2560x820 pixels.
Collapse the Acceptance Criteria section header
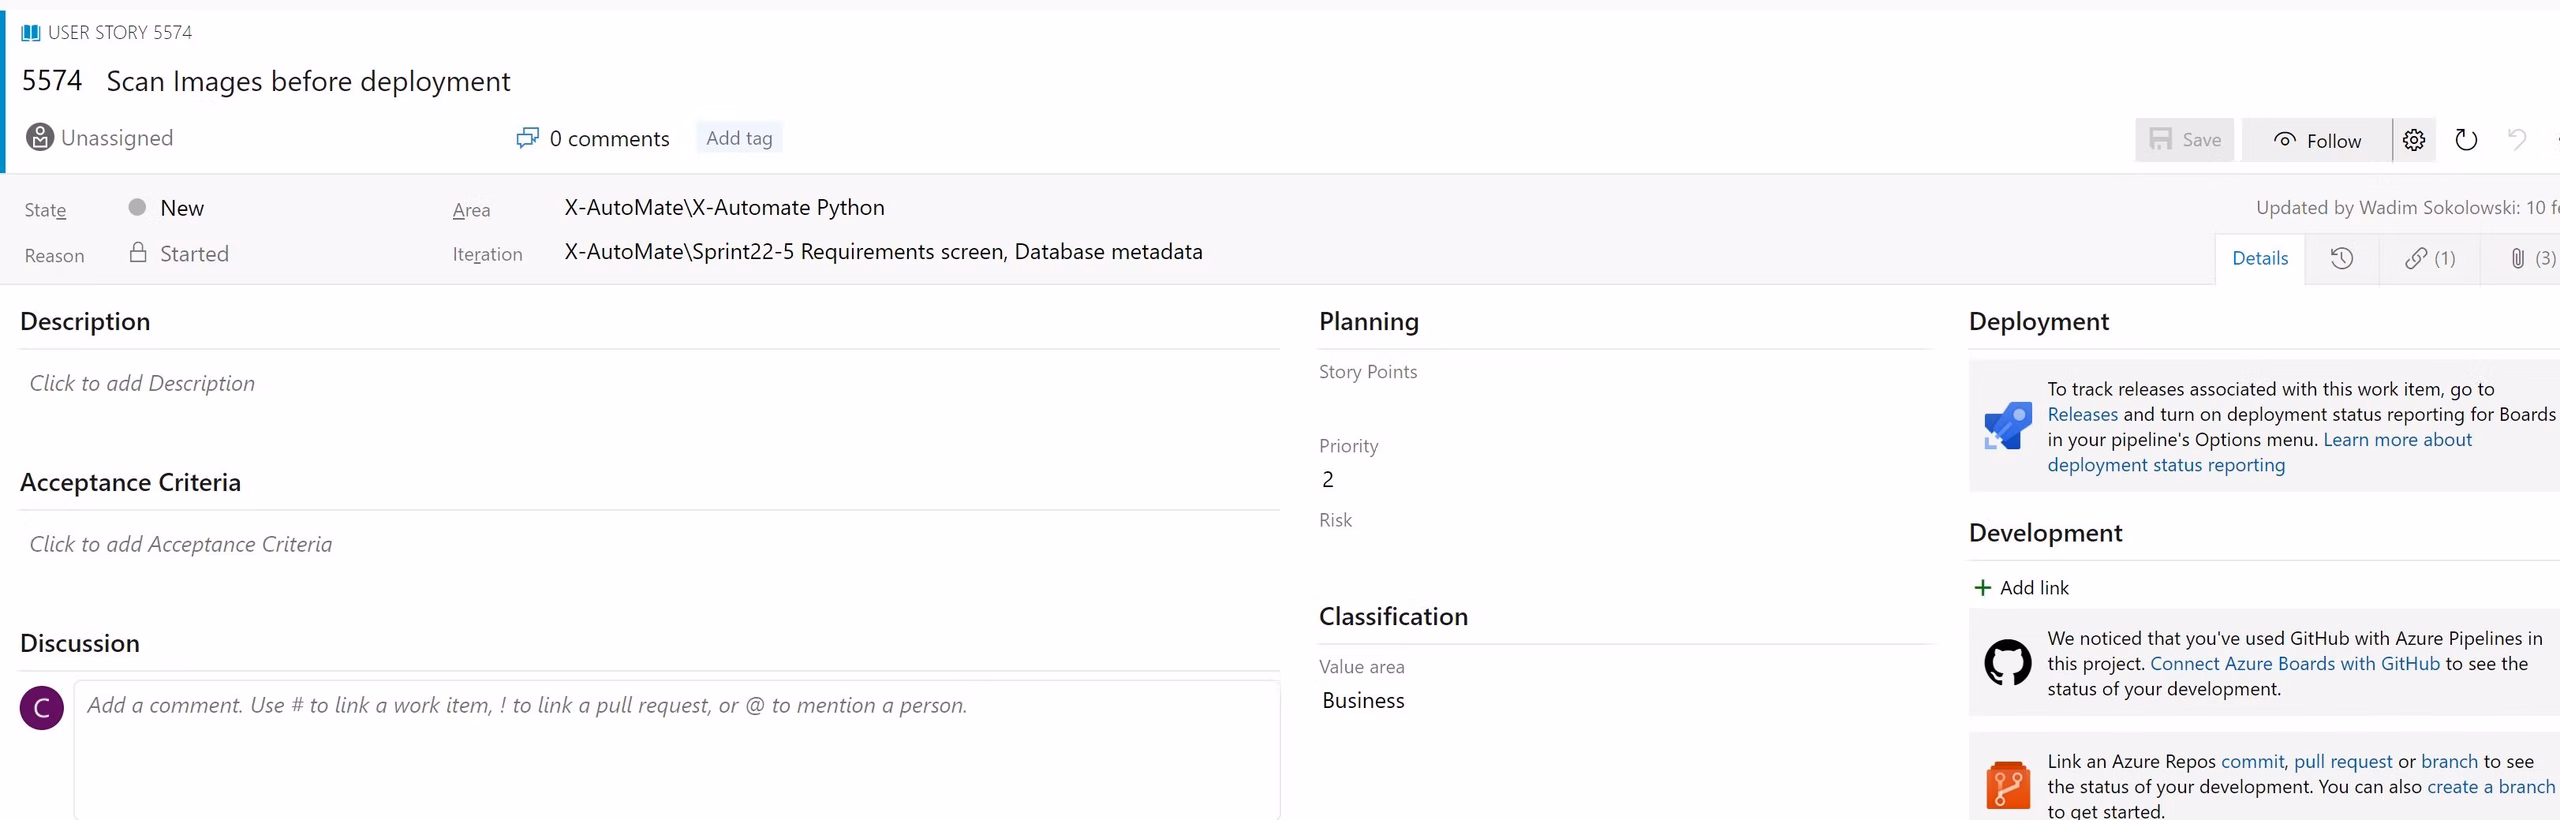130,482
